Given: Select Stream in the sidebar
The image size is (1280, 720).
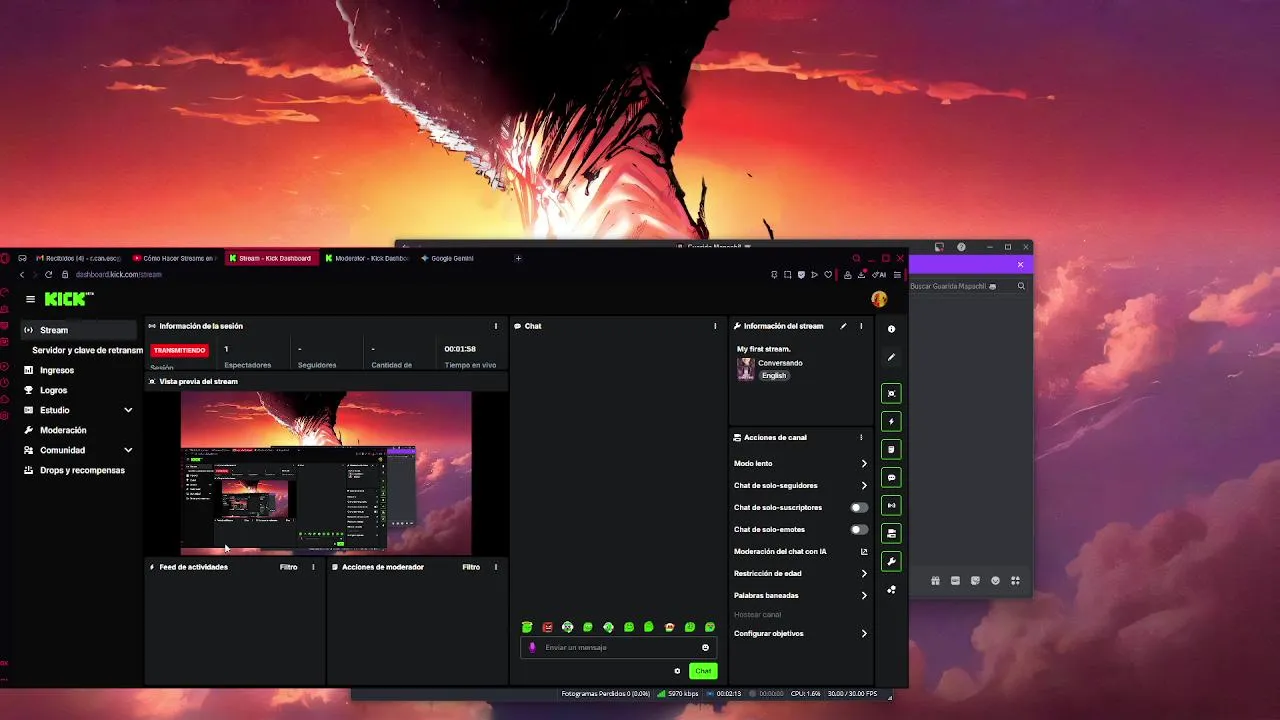Looking at the screenshot, I should 80,330.
